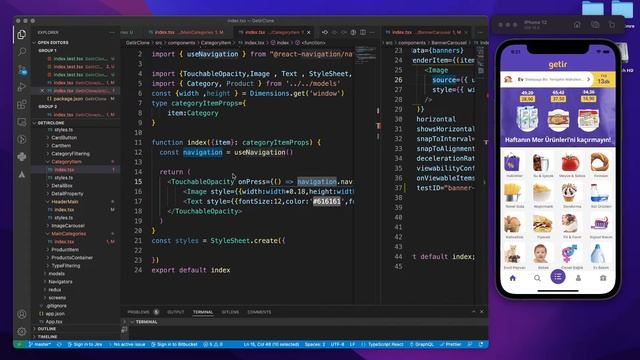Image resolution: width=640 pixels, height=360 pixels.
Task: Click the rotate icon on simulator toolbar
Action: click(x=612, y=24)
